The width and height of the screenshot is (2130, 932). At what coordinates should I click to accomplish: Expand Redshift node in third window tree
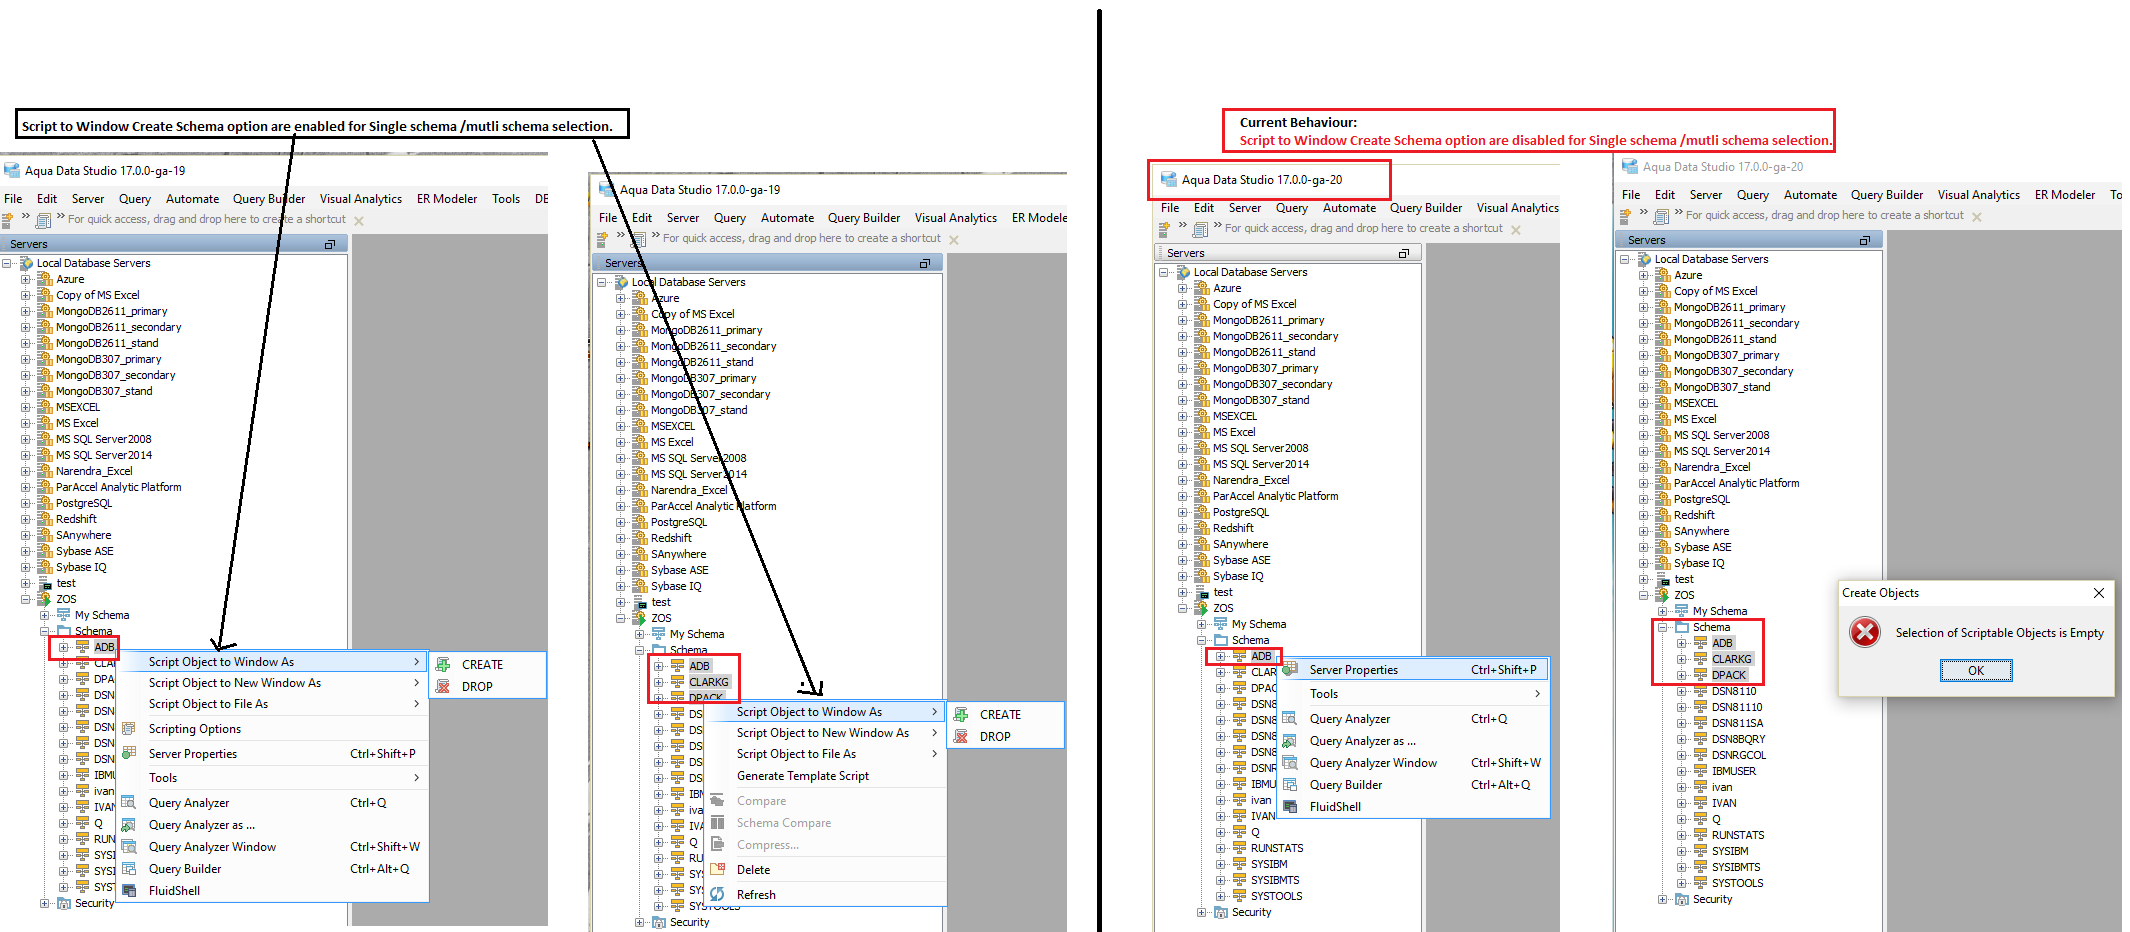click(1183, 528)
